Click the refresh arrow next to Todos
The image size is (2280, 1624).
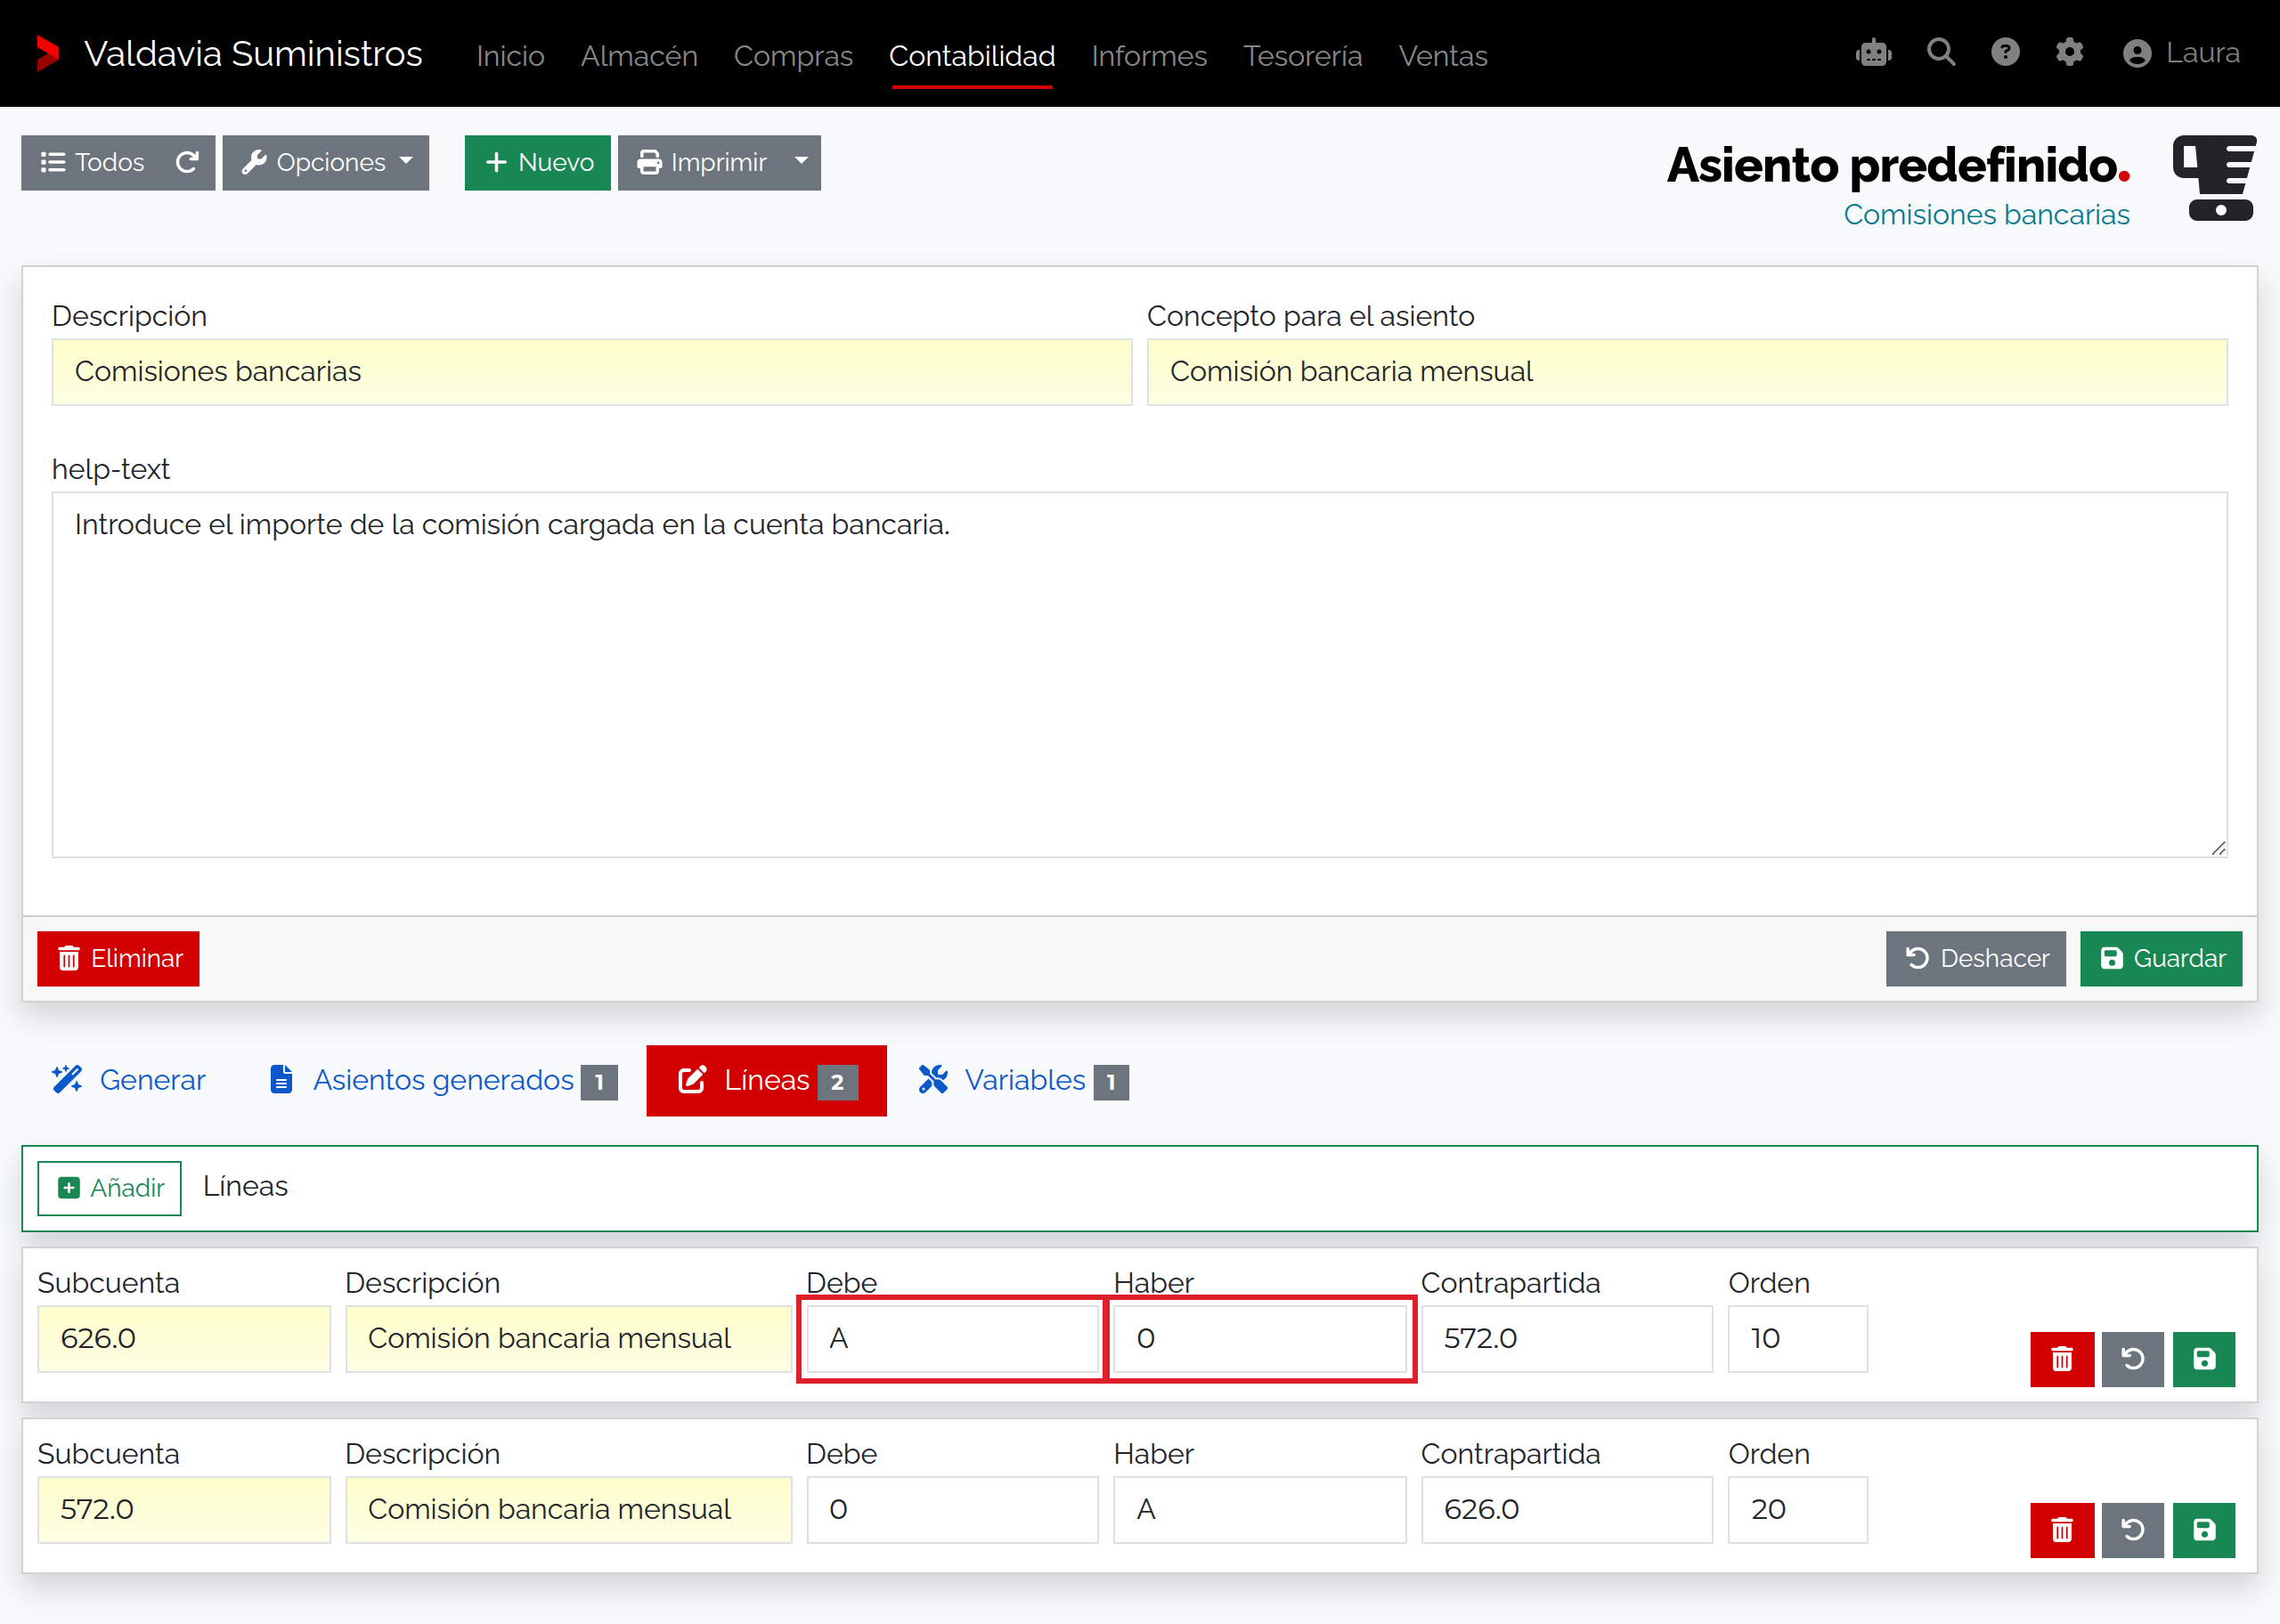[187, 162]
